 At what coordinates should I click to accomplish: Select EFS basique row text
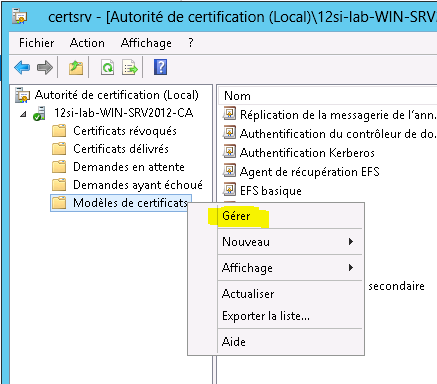click(271, 191)
